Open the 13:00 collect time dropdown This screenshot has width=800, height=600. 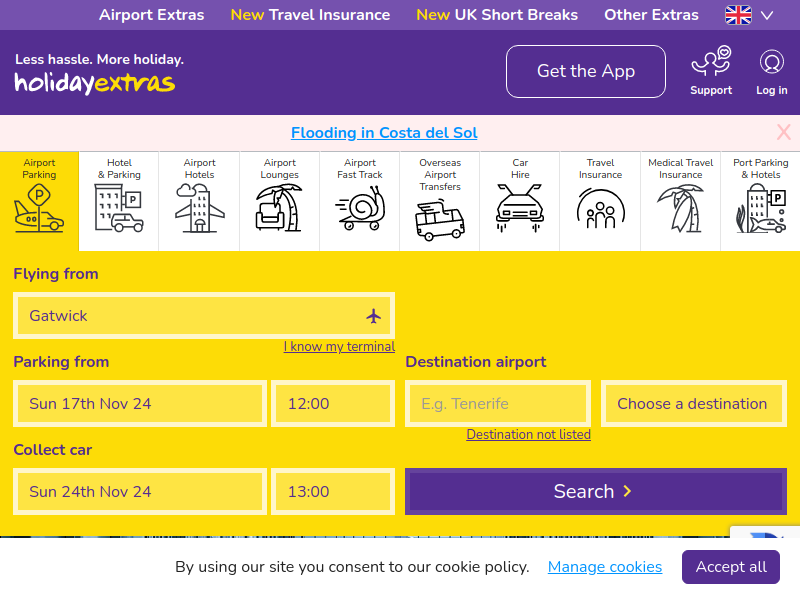point(333,491)
